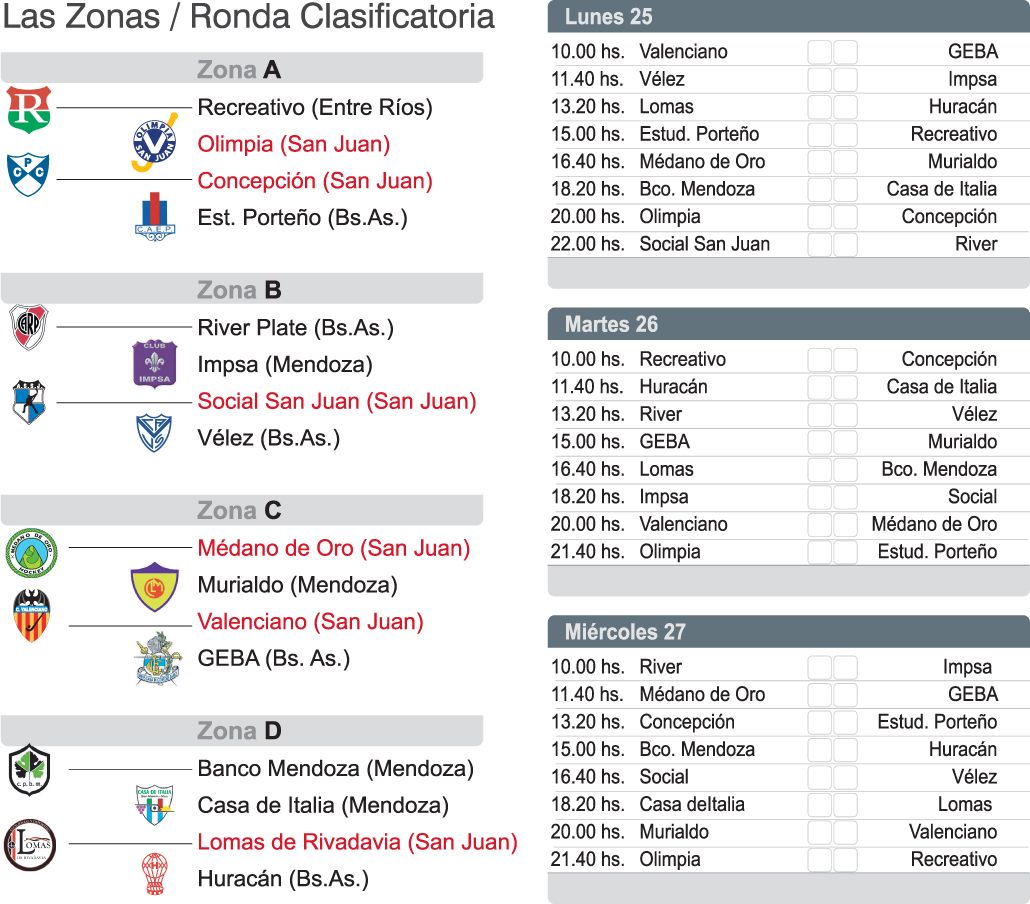
Task: Click the River Plate club crest
Action: [x=29, y=327]
